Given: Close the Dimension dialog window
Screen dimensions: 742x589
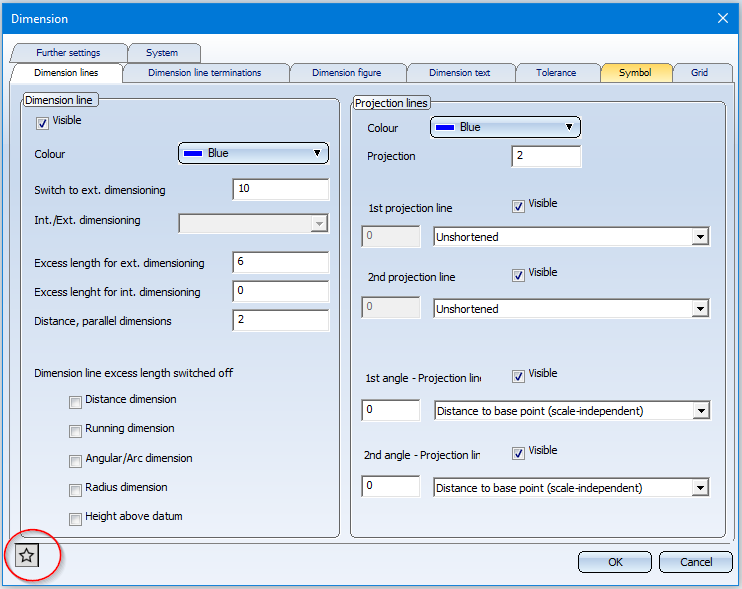Looking at the screenshot, I should (723, 17).
